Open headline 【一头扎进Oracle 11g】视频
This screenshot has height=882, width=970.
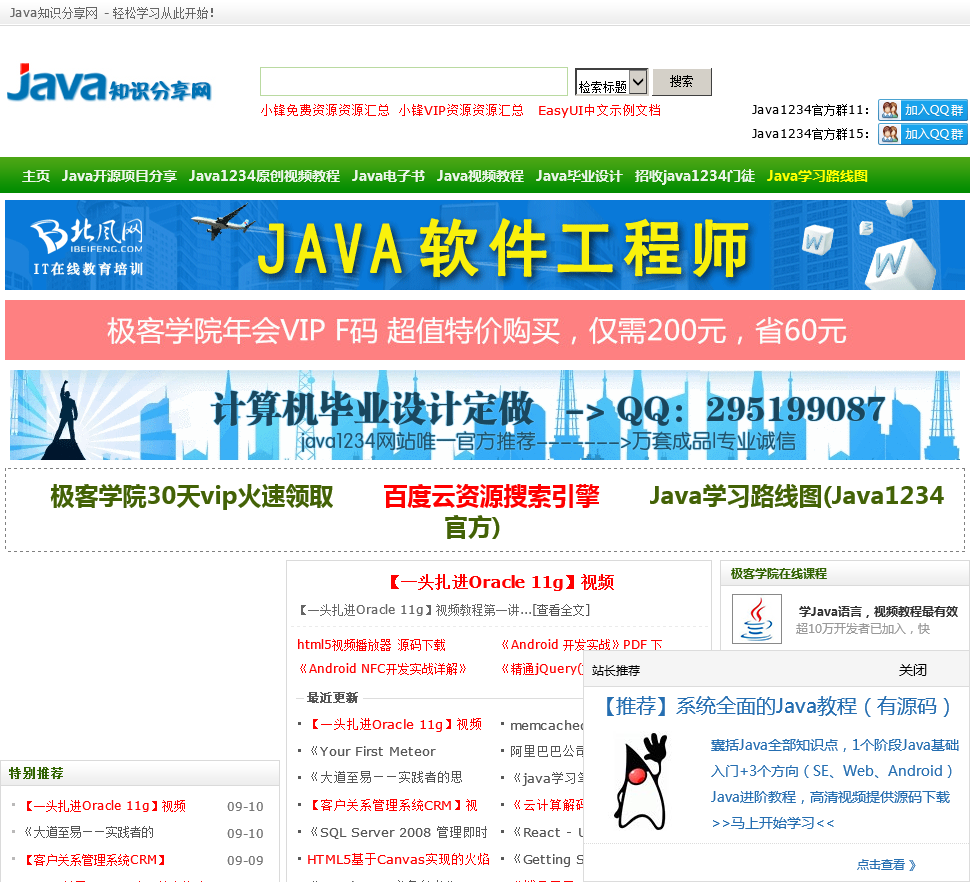coord(500,582)
